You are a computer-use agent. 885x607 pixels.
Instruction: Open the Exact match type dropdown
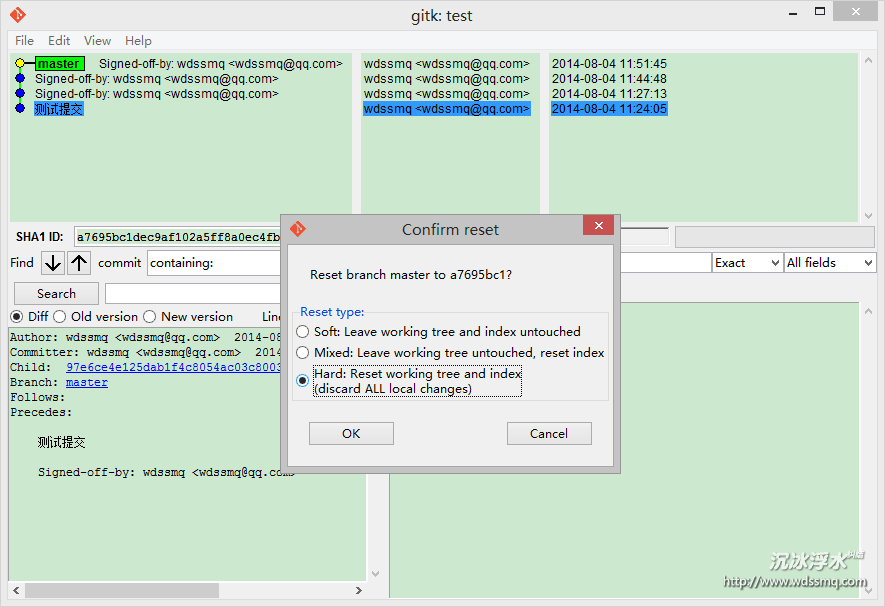746,263
